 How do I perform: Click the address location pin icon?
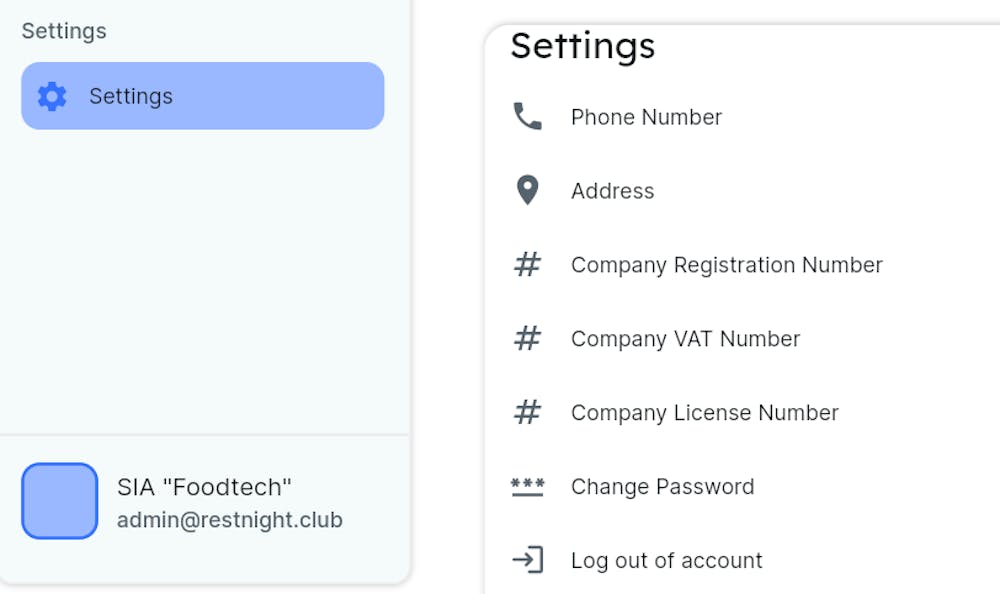click(527, 190)
